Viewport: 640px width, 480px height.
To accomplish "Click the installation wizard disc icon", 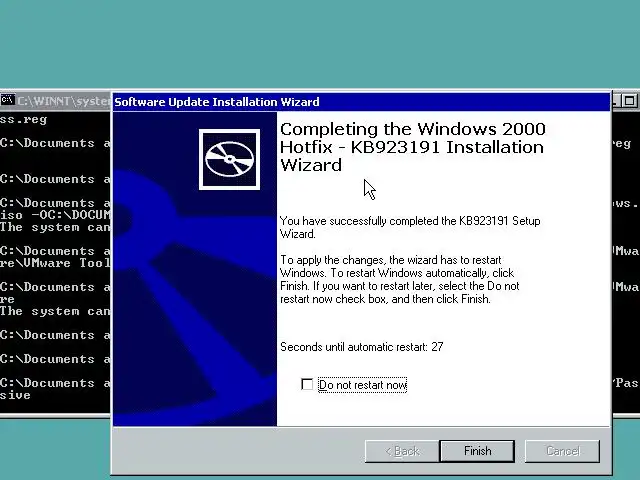I will point(229,159).
